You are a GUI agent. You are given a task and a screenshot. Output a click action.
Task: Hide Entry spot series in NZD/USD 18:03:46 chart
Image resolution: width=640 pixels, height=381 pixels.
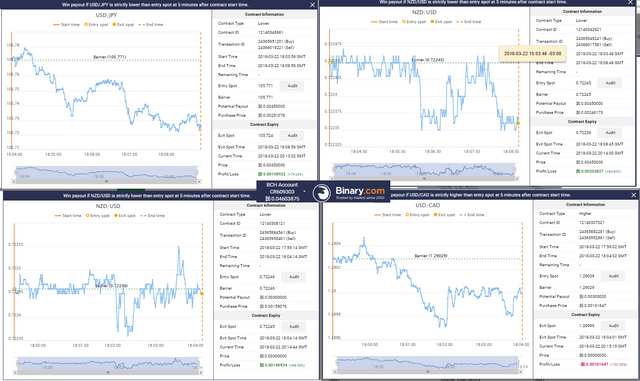[x=414, y=22]
